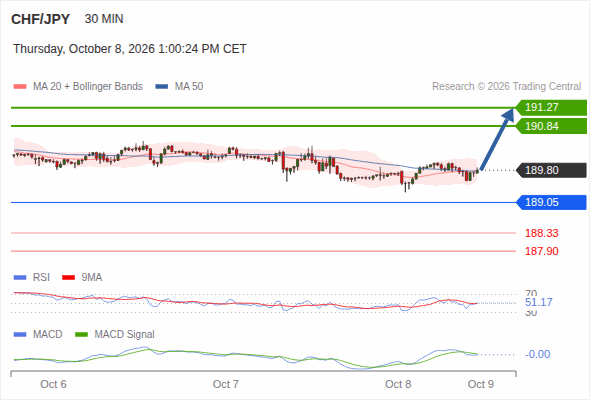
Task: Click the blue MACD legend swatch
Action: point(20,335)
